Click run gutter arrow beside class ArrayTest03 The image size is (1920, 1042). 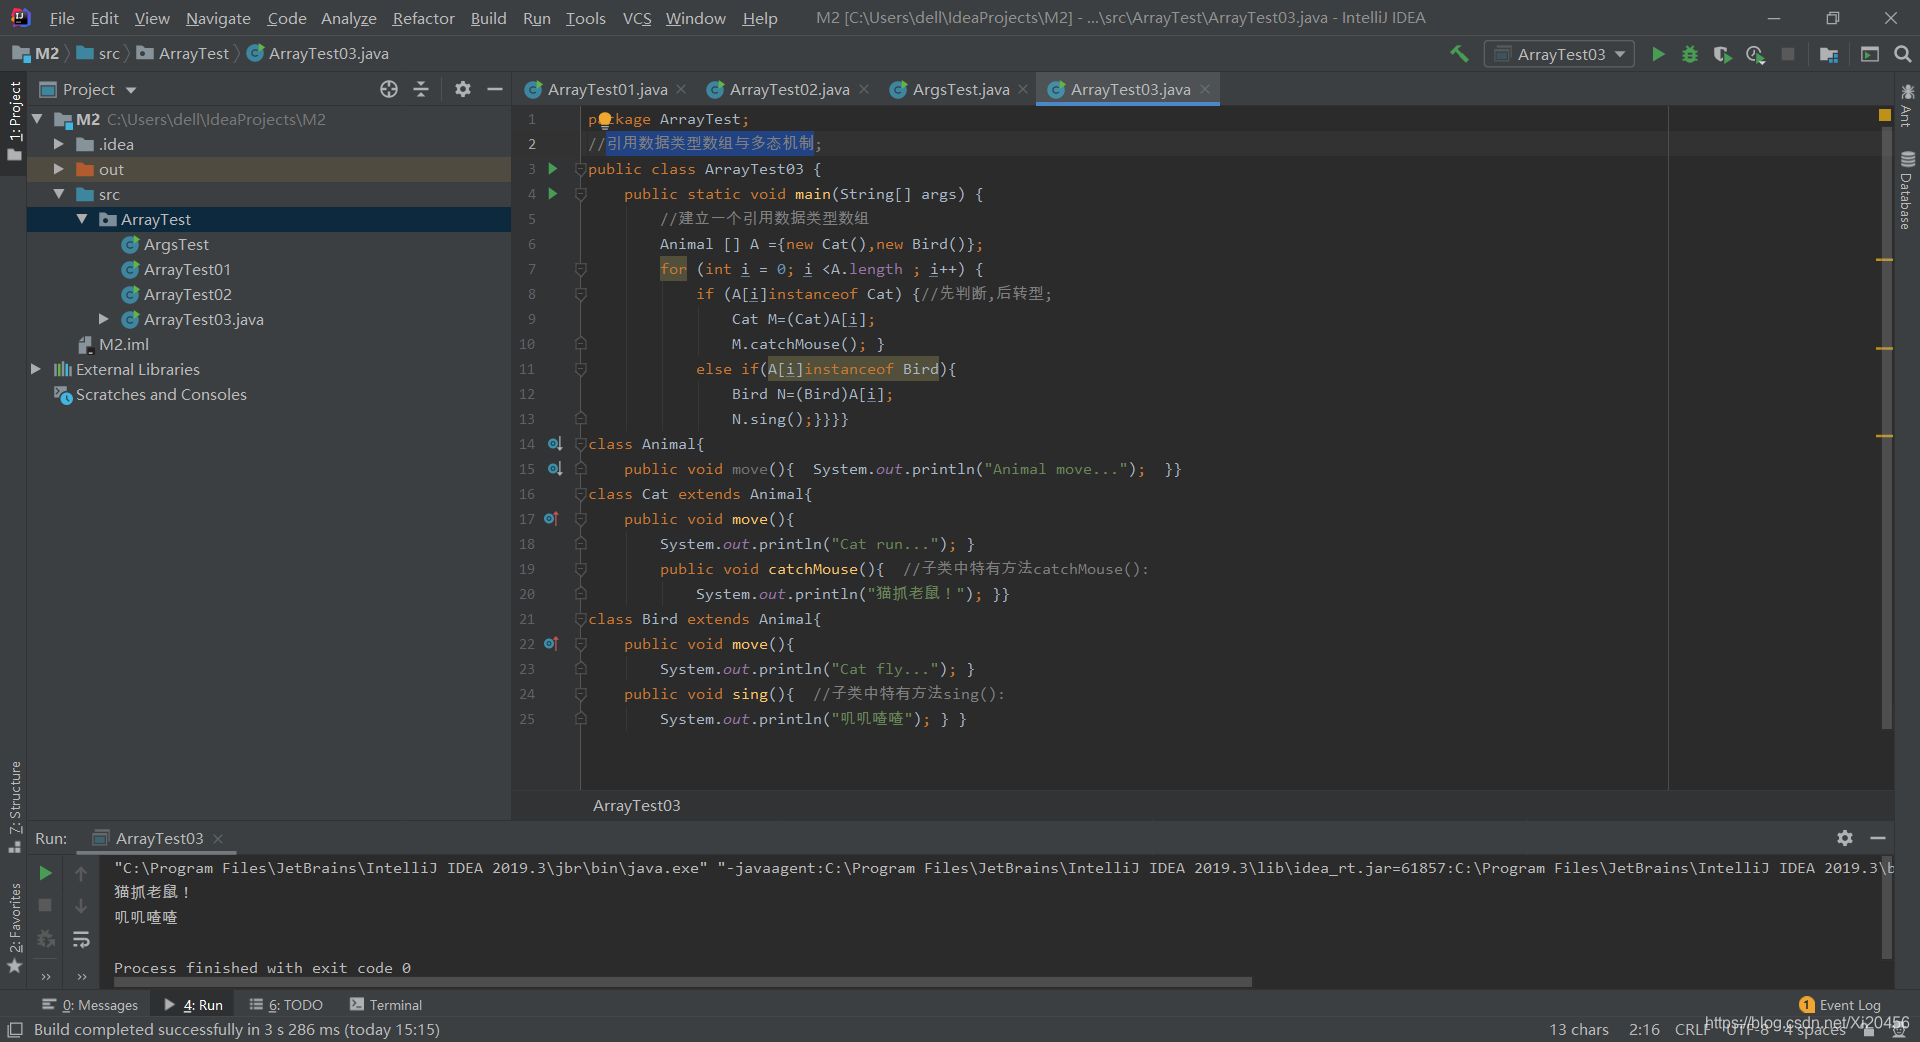click(553, 169)
